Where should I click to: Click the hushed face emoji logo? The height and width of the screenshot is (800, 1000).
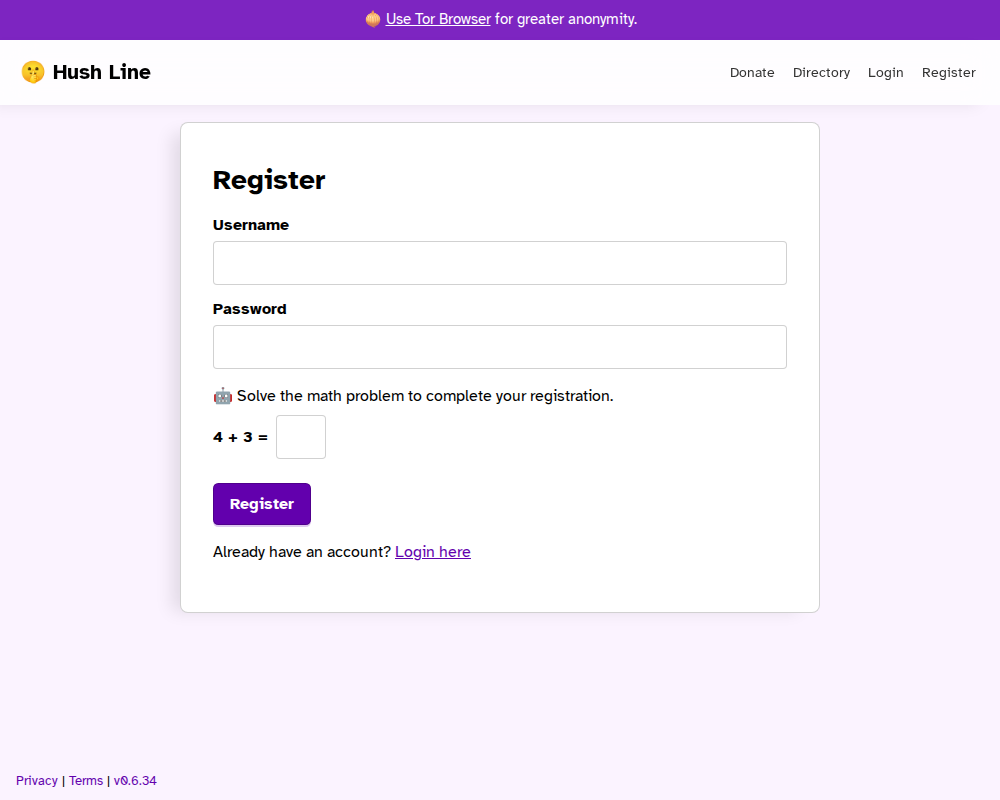tap(33, 72)
